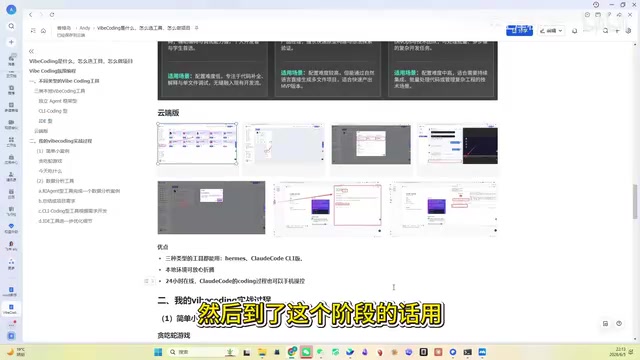
Task: Jump to outline item '云端版'
Action: click(41, 131)
